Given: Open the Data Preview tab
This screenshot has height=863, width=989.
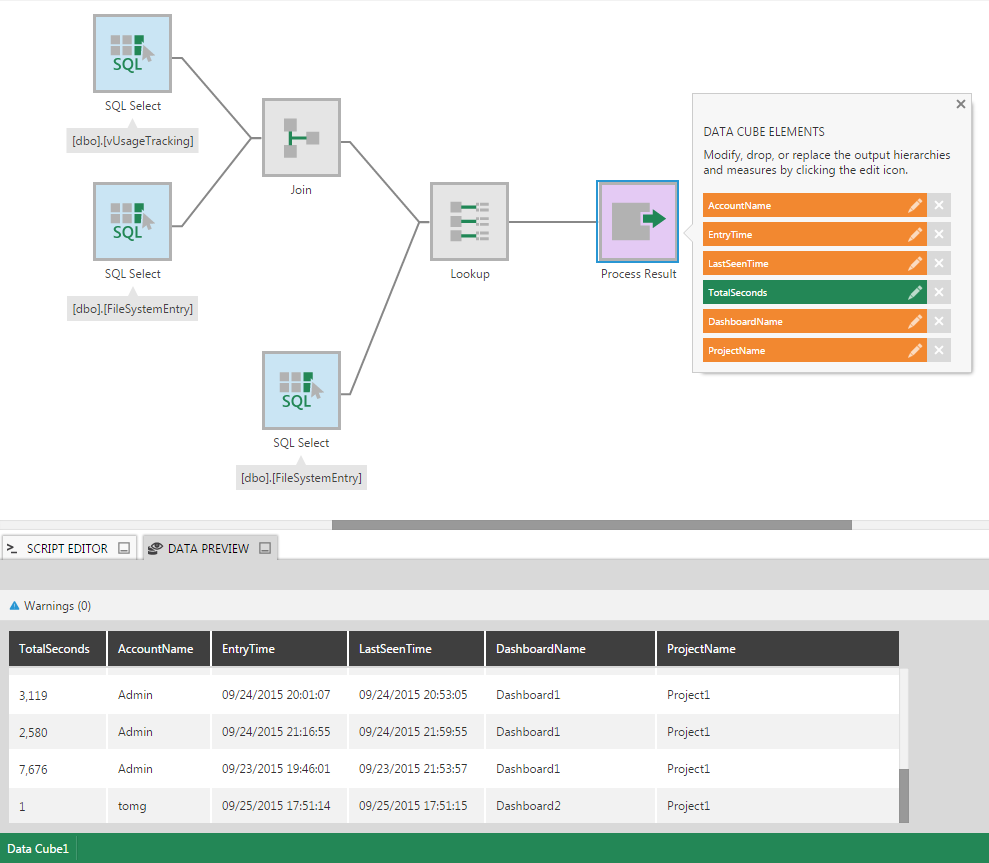Looking at the screenshot, I should (207, 548).
